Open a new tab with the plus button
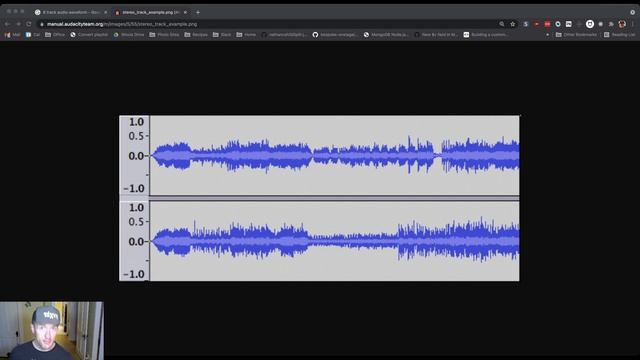This screenshot has height=360, width=640. click(x=198, y=12)
